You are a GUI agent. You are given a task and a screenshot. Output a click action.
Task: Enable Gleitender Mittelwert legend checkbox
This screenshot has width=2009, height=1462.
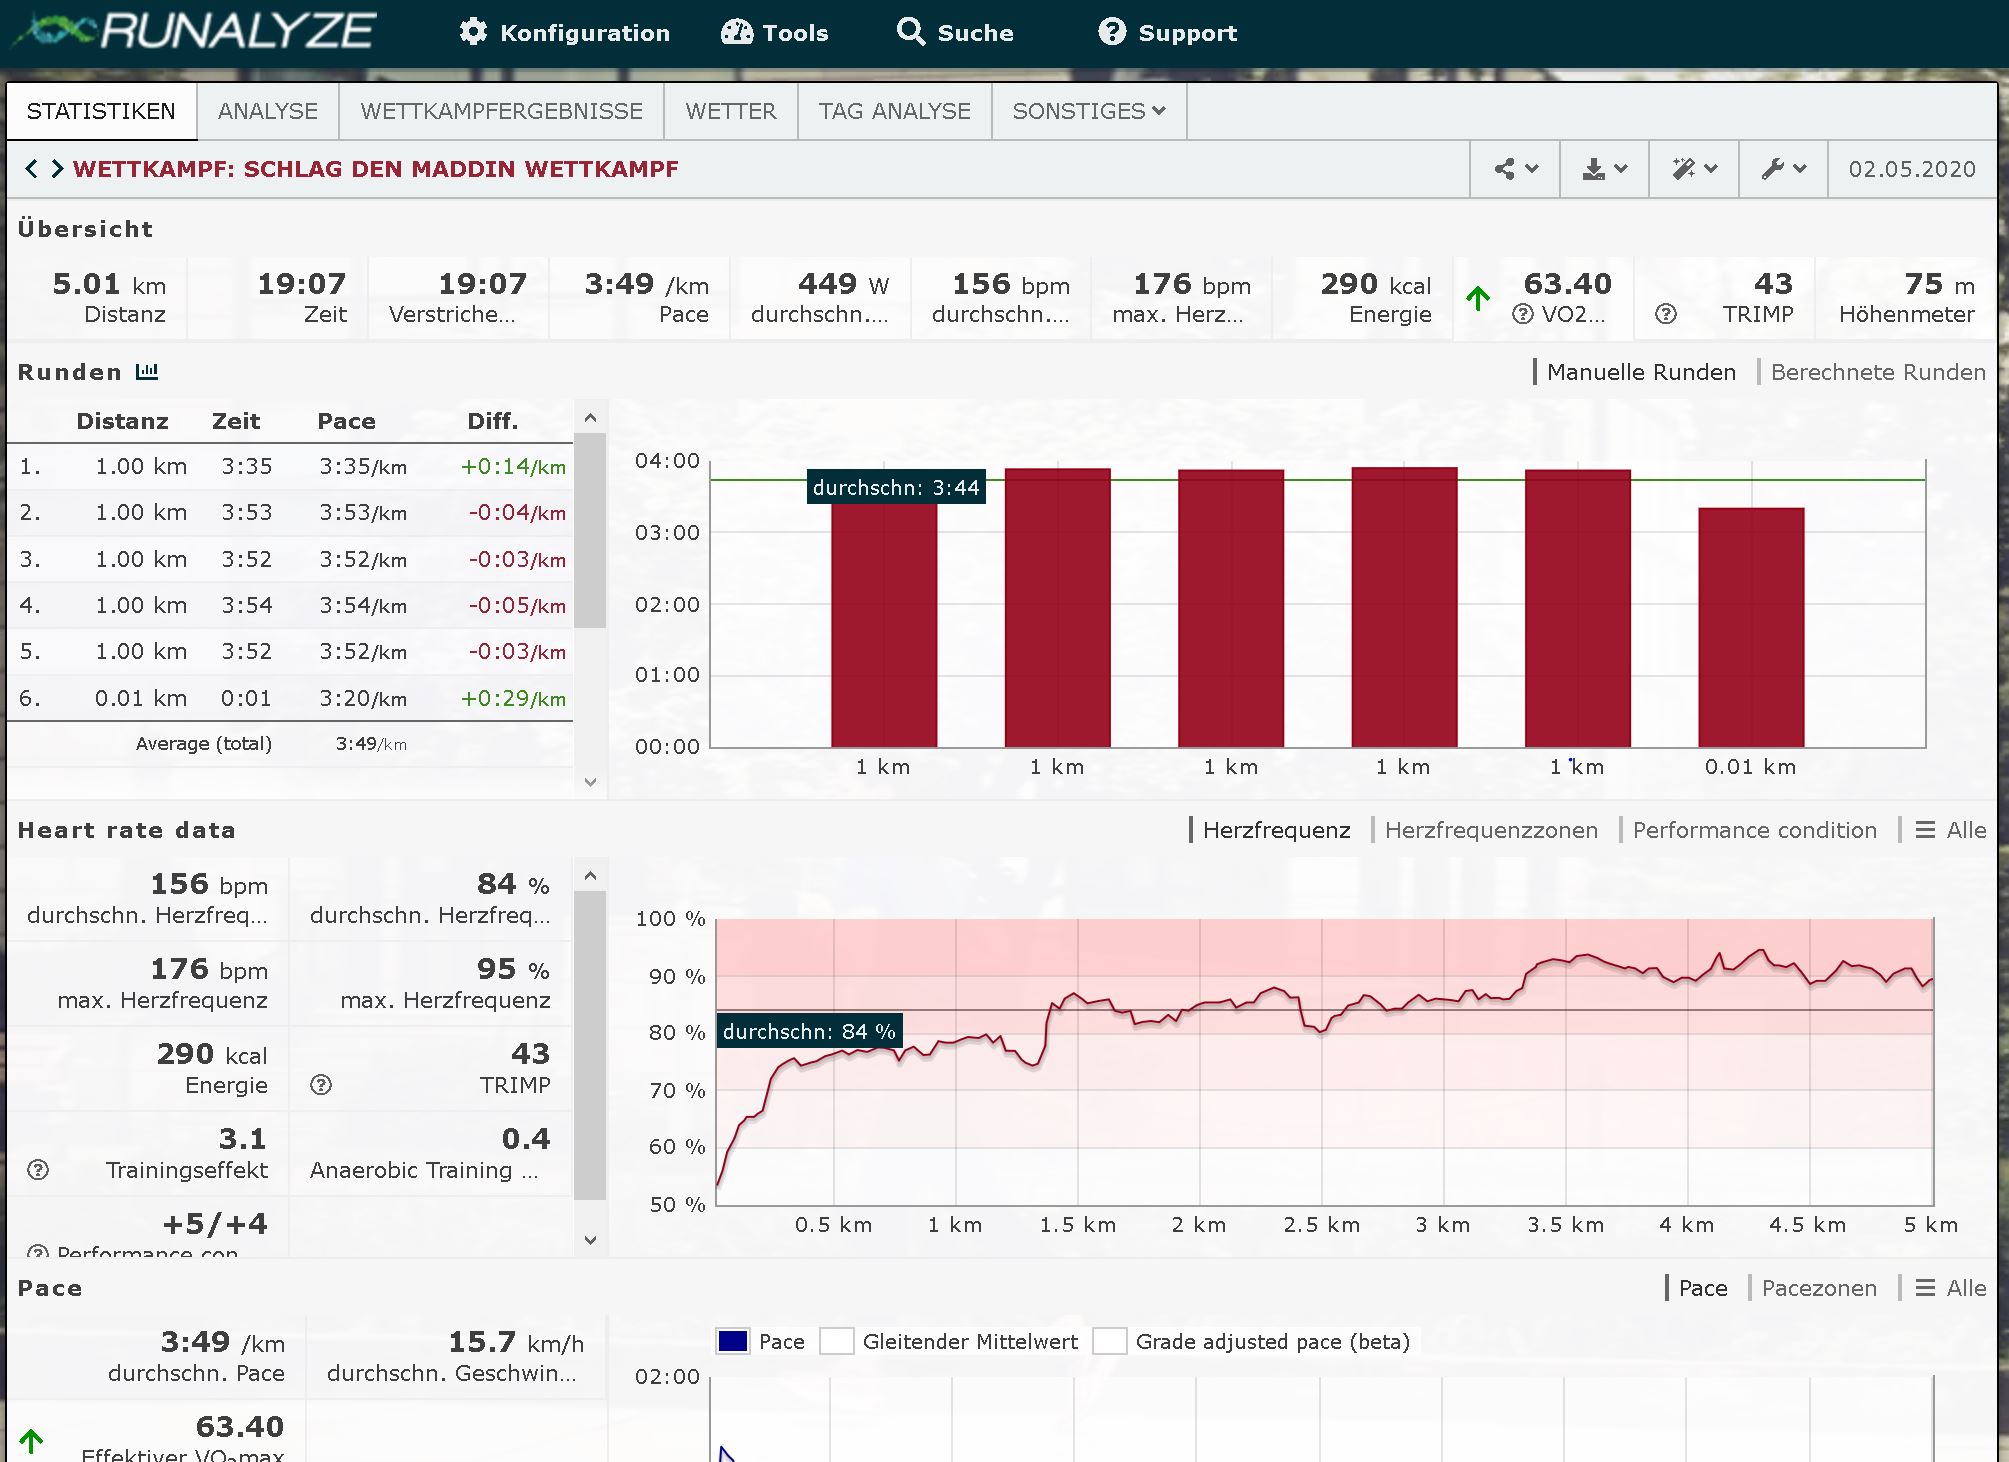coord(836,1342)
